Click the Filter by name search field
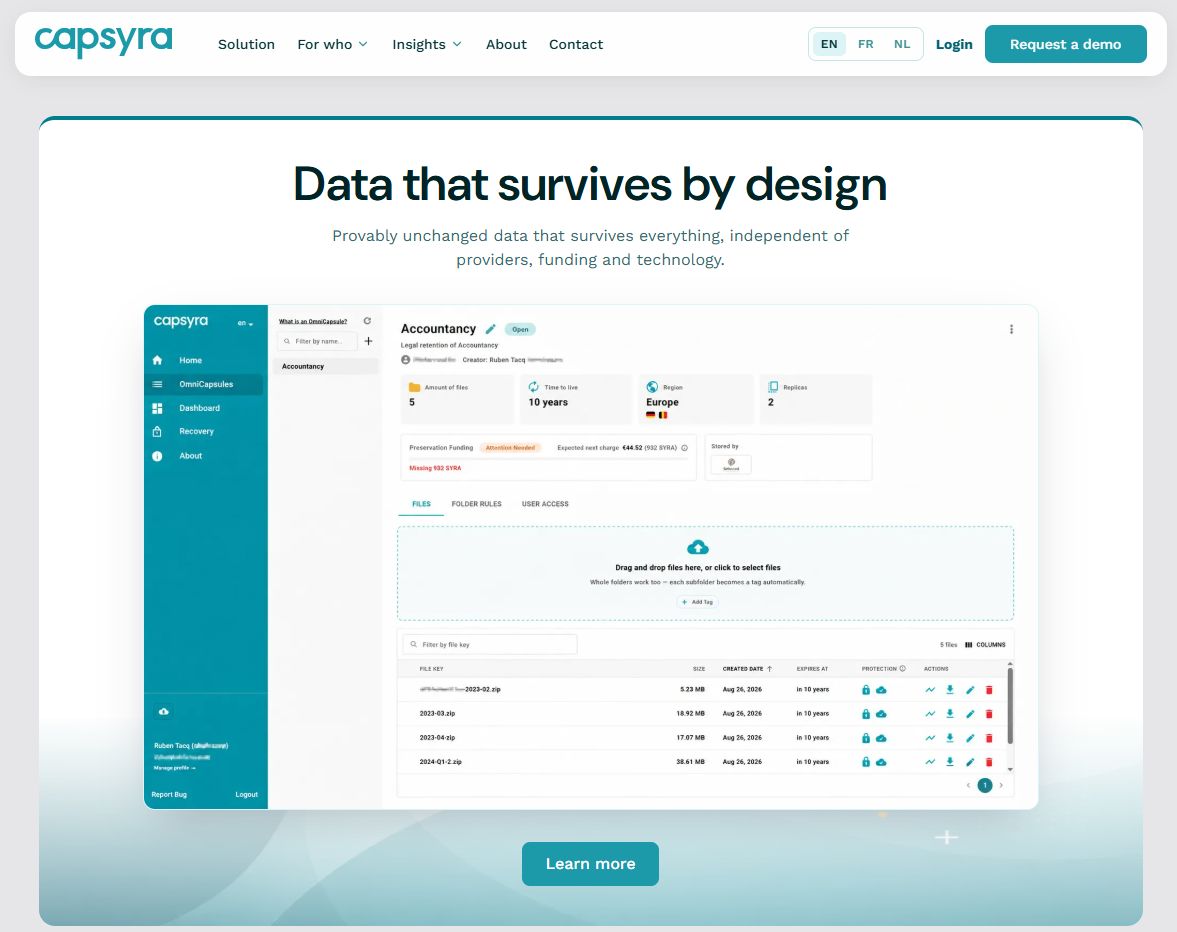This screenshot has height=932, width=1177. [316, 341]
